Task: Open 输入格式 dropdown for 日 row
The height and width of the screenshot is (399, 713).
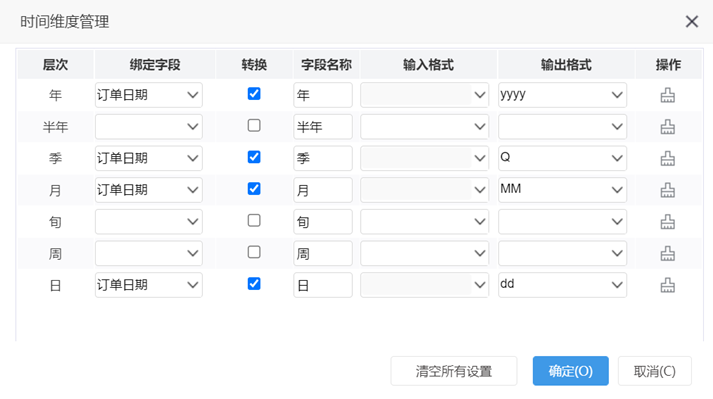Action: click(x=425, y=285)
